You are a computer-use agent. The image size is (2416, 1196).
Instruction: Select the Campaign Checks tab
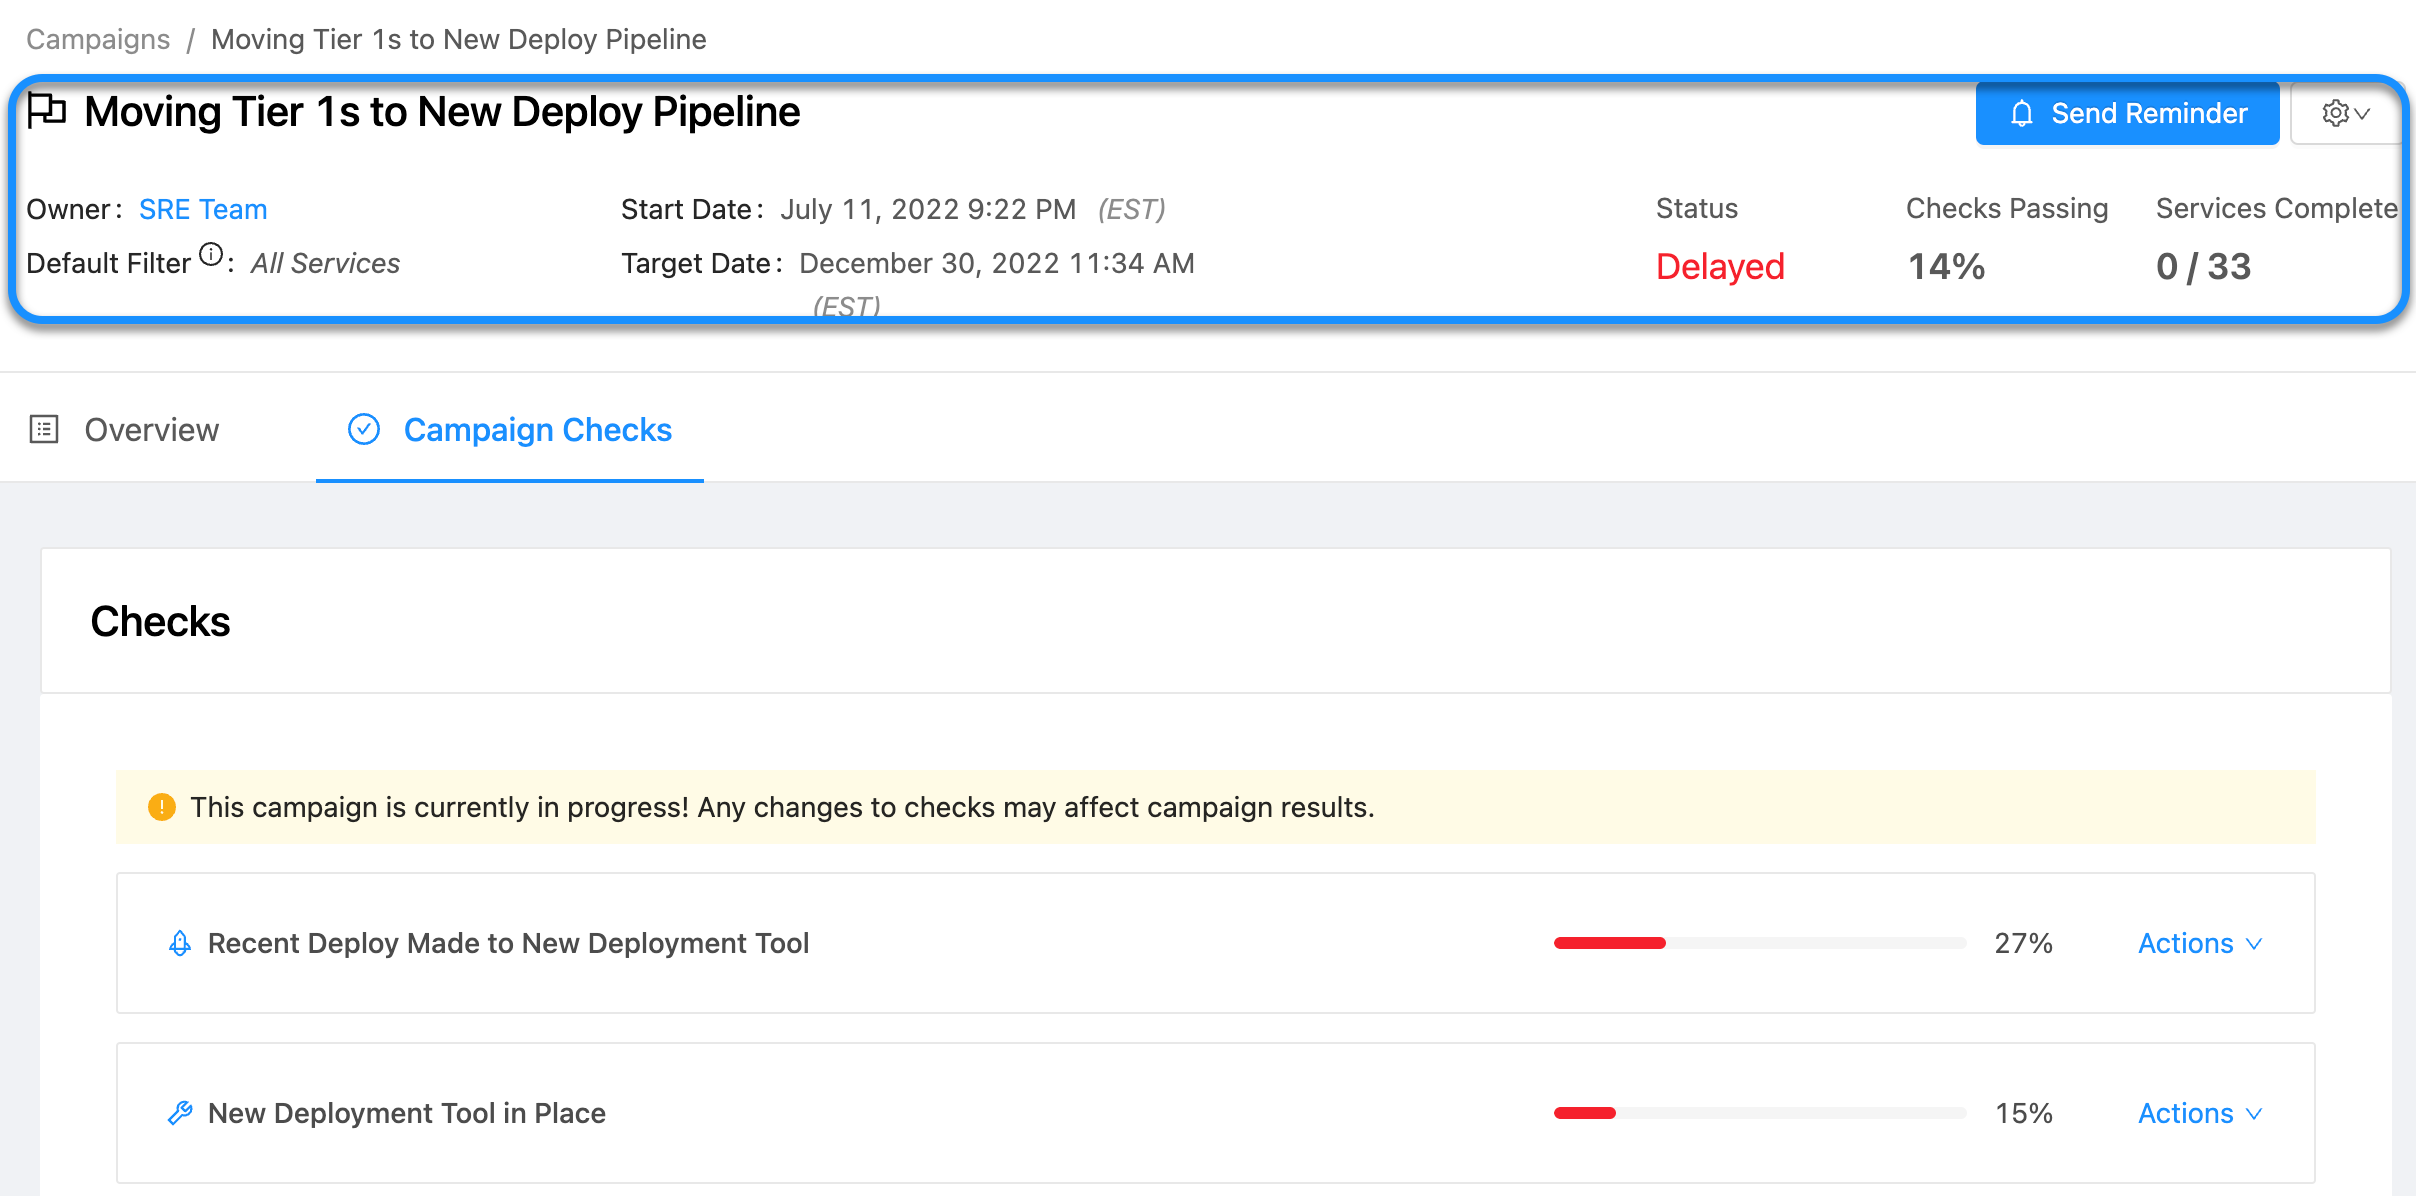537,430
